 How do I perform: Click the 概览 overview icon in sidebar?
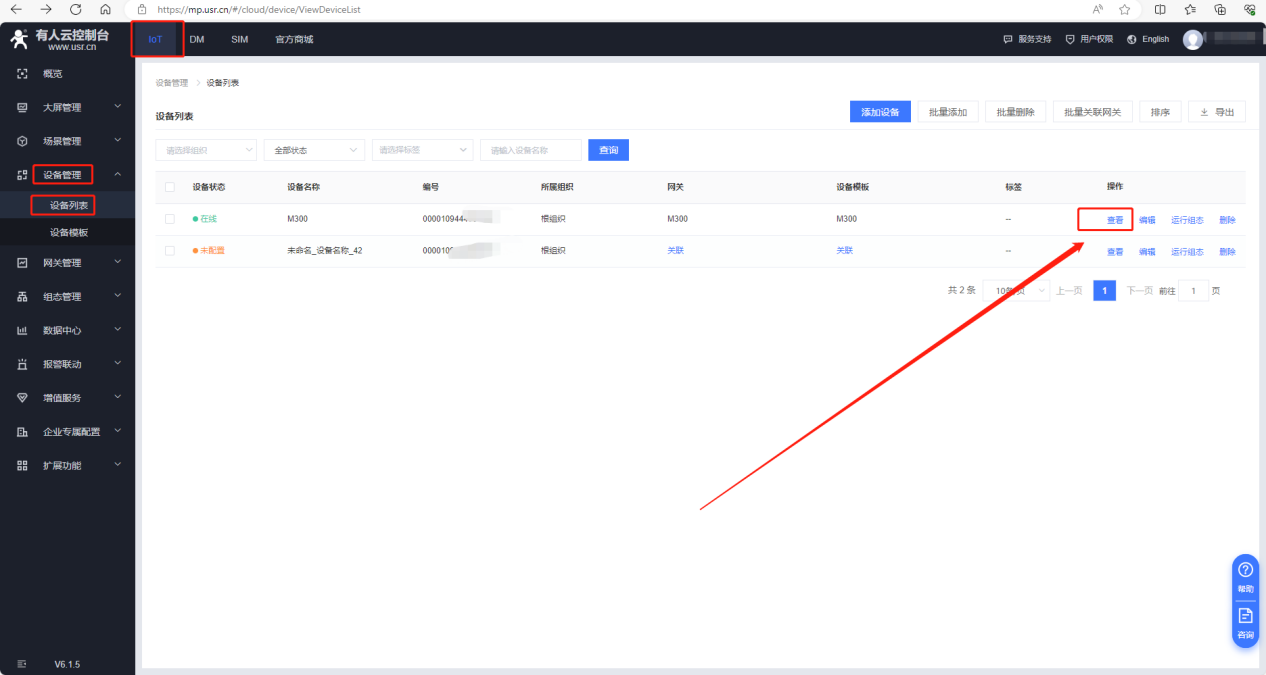22,74
